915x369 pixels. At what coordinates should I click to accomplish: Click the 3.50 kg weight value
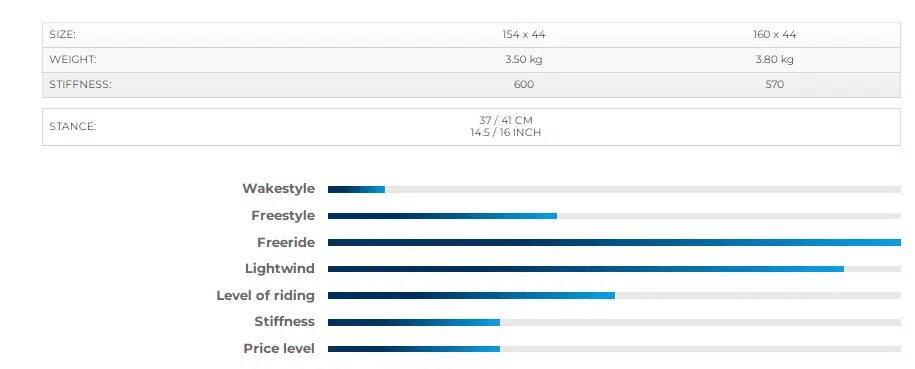coord(523,60)
